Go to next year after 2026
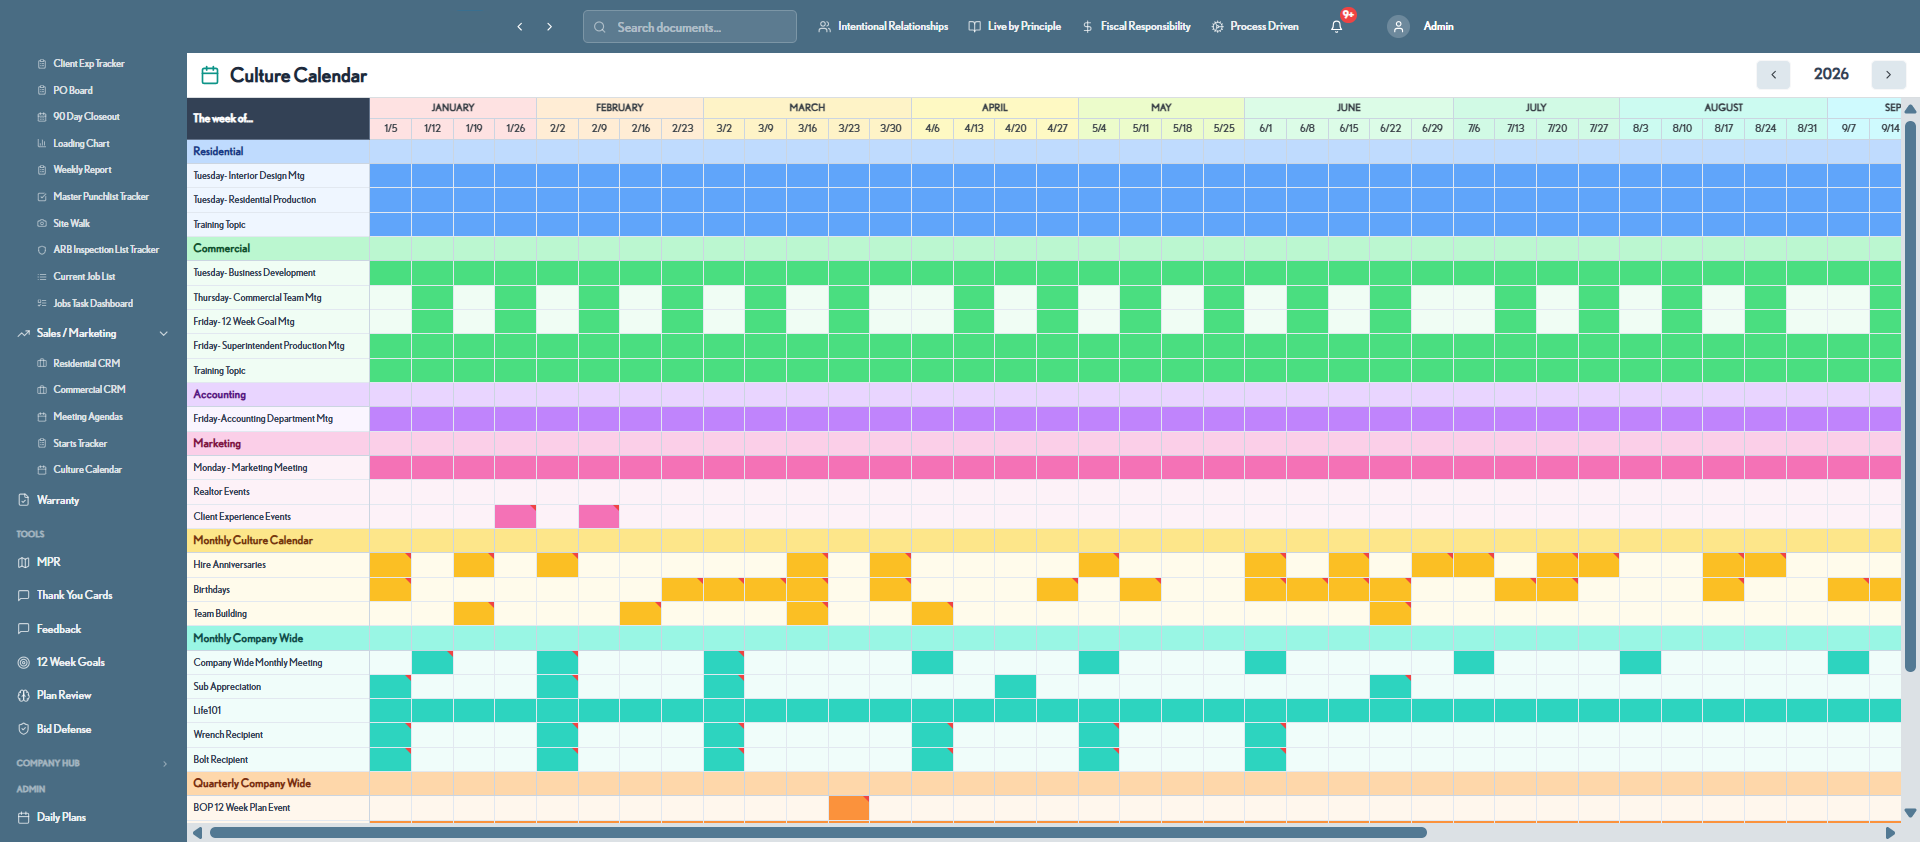The width and height of the screenshot is (1920, 842). click(1888, 74)
